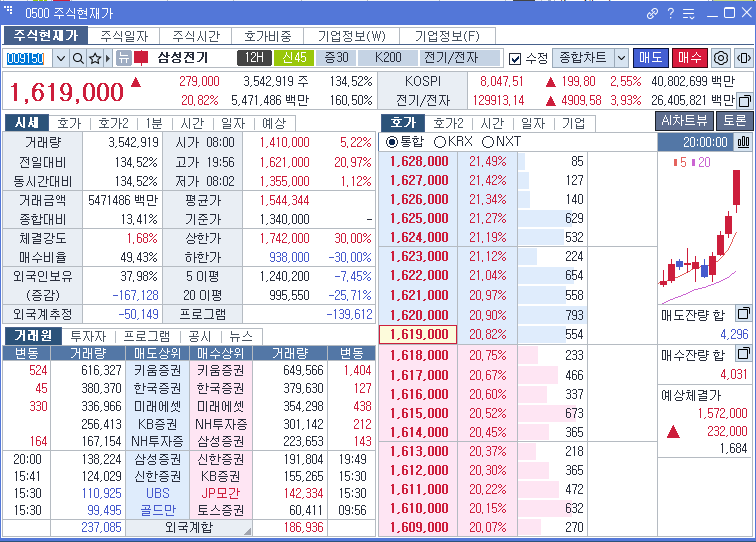
Task: Click the 20:00:00 time display
Action: pos(705,142)
